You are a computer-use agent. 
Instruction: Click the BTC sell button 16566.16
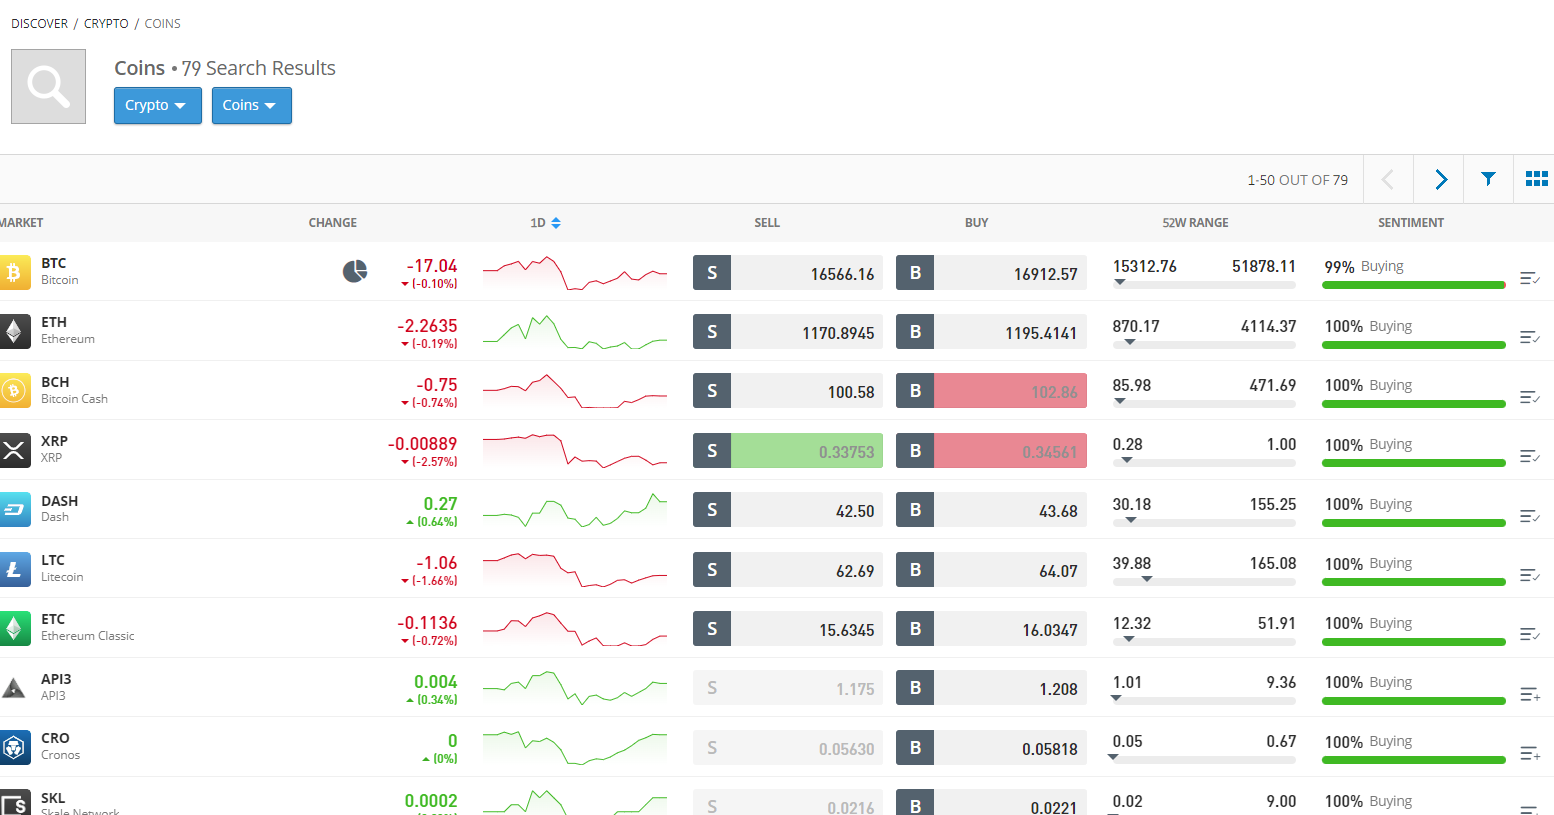(788, 273)
